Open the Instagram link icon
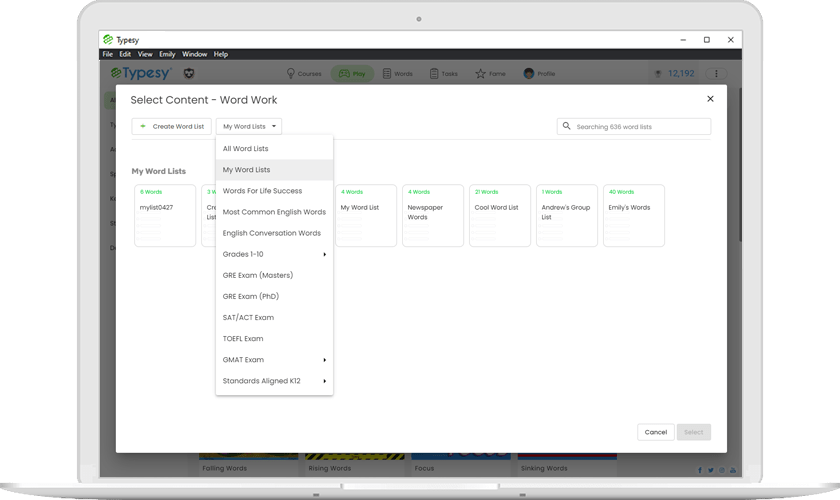Screen dimensions: 840x500 point(722,470)
